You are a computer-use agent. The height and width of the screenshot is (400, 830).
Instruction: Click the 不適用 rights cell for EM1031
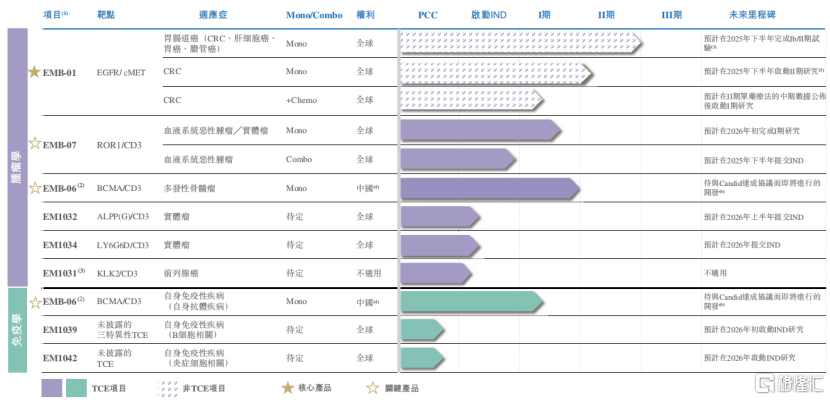pyautogui.click(x=369, y=274)
